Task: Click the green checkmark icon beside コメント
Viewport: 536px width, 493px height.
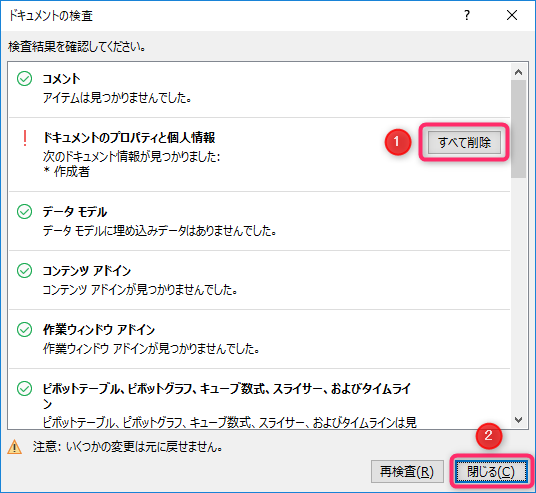Action: pyautogui.click(x=25, y=79)
